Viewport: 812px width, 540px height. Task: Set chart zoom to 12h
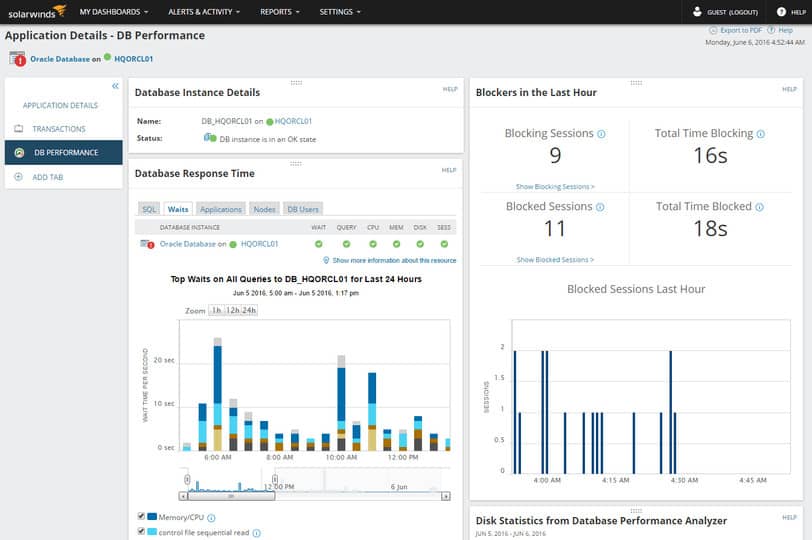pos(233,310)
